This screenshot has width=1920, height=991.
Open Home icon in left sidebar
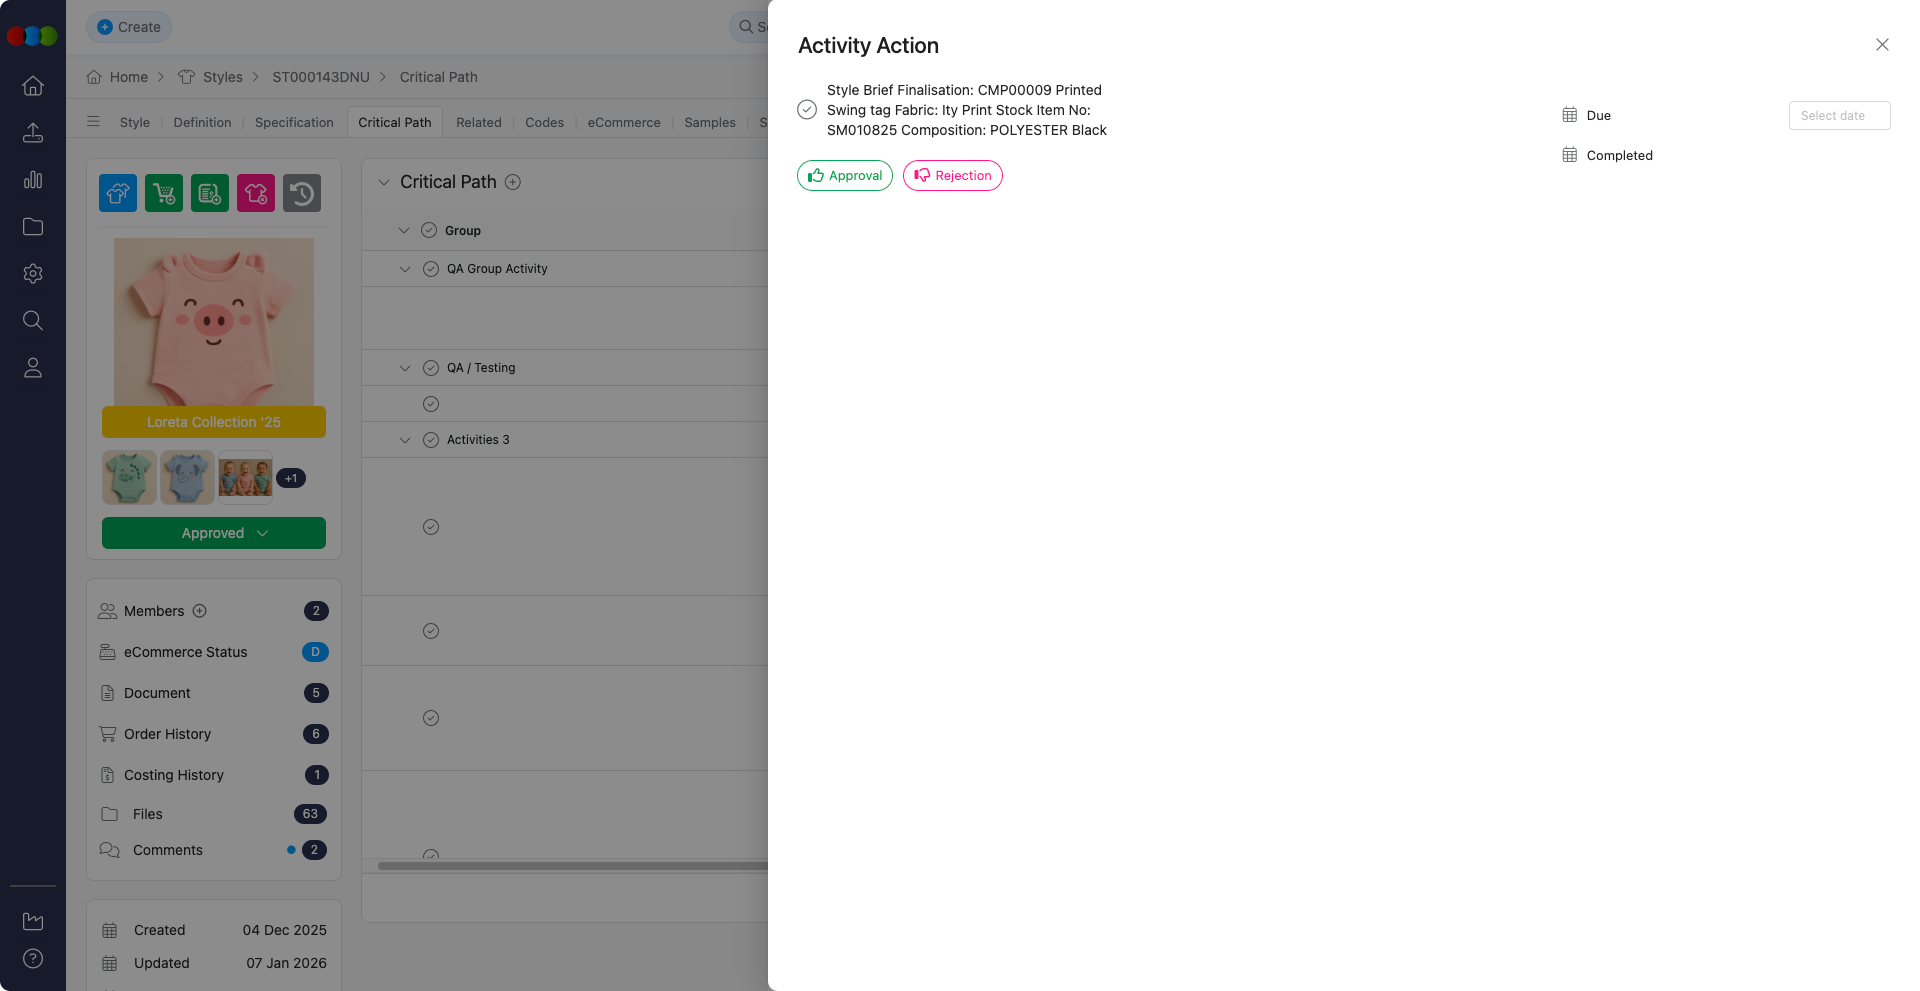[33, 86]
